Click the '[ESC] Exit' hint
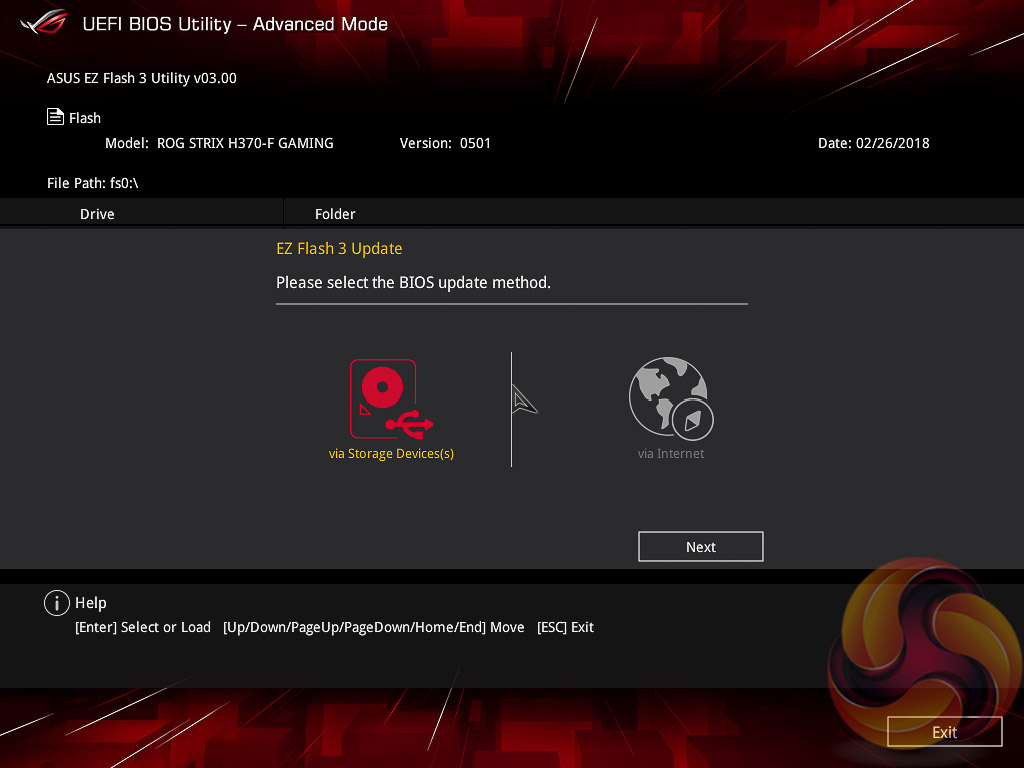1024x768 pixels. (566, 628)
